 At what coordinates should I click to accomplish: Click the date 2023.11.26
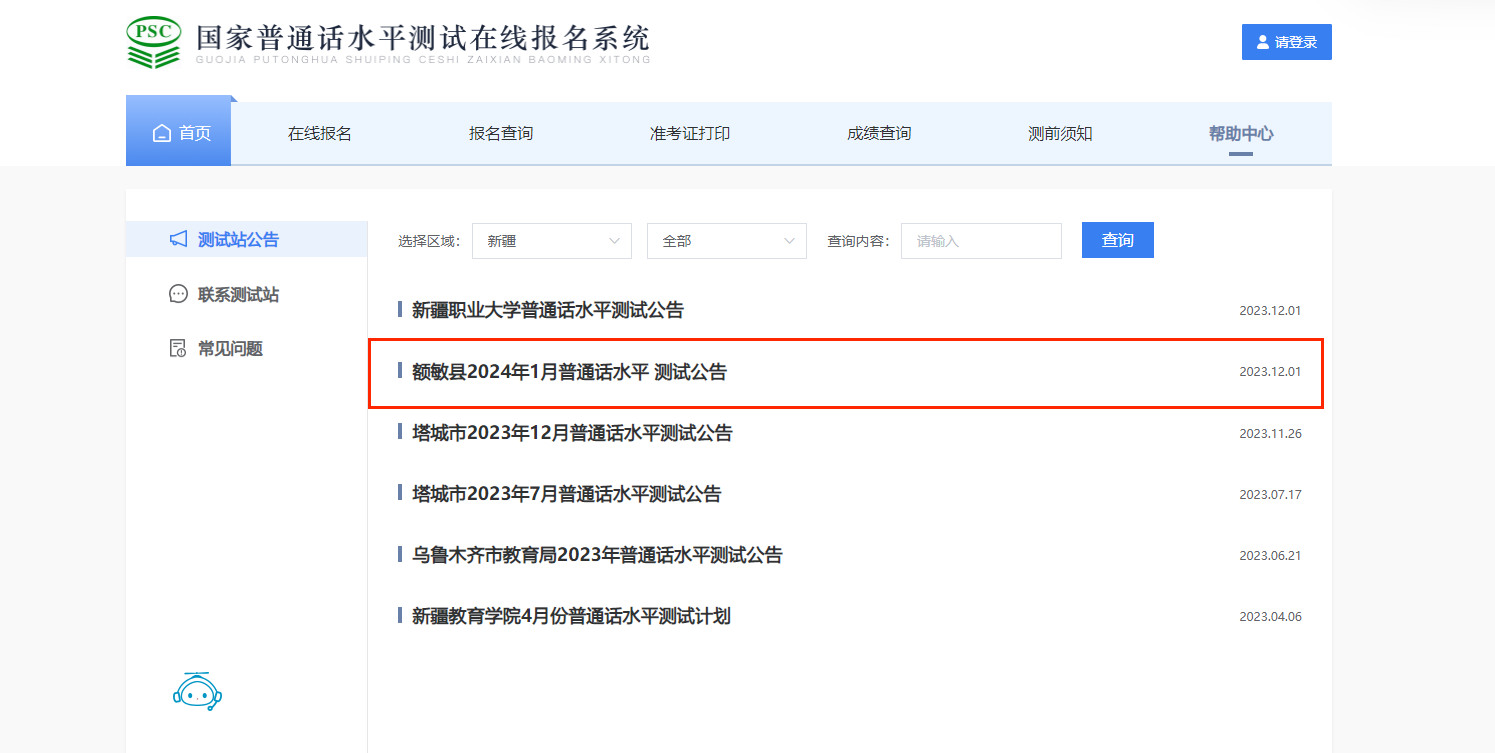click(x=1270, y=433)
